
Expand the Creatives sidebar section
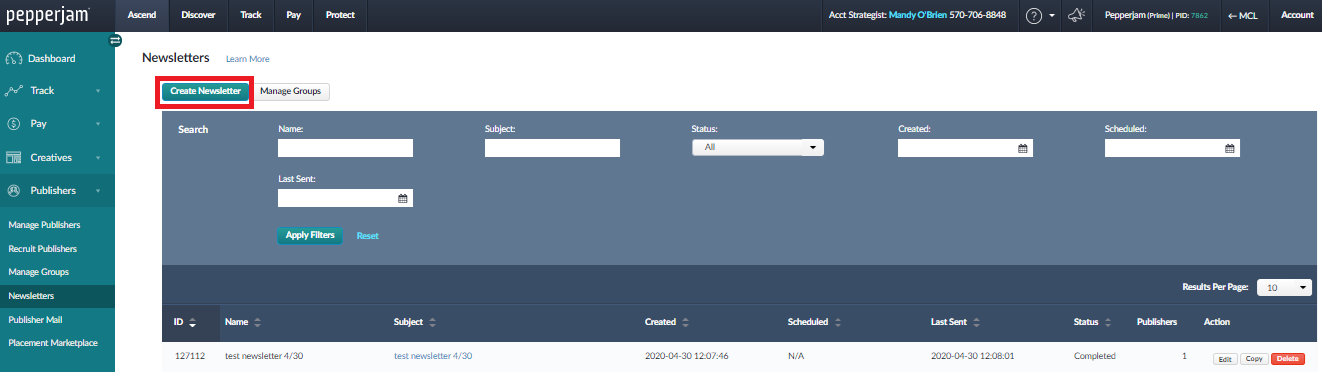pos(98,157)
